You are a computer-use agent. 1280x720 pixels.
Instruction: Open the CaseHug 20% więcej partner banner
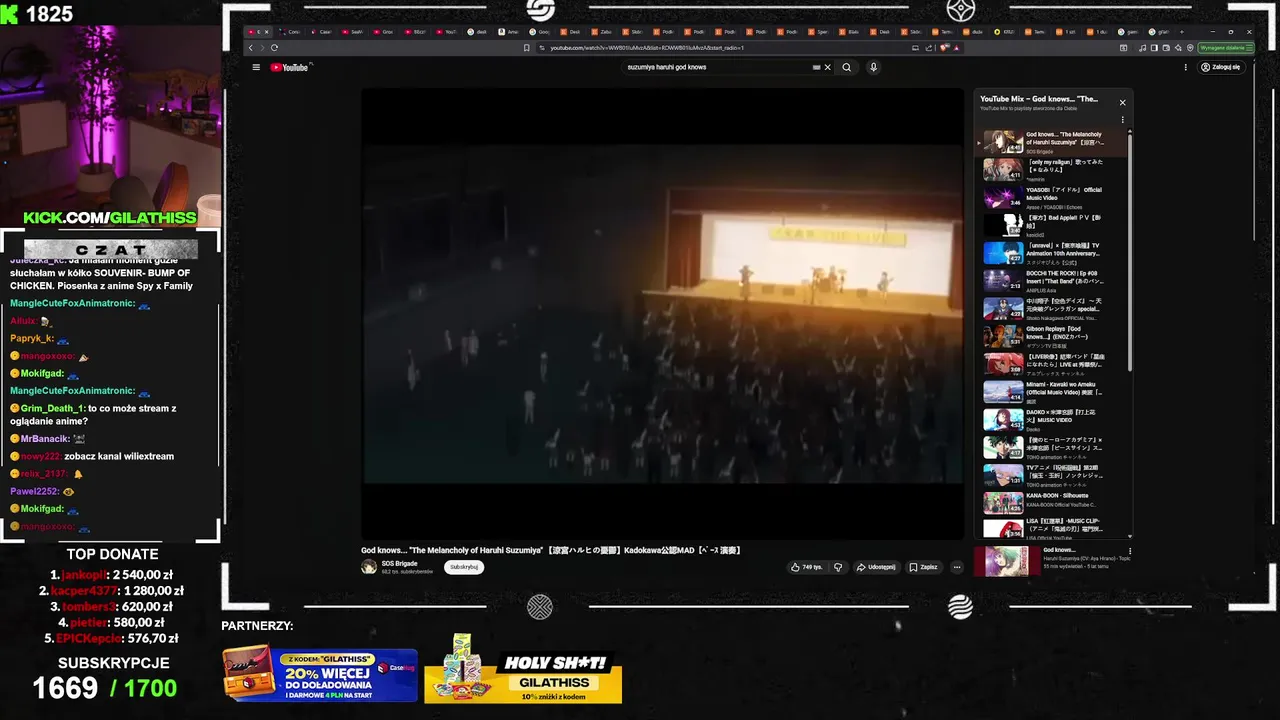point(320,674)
